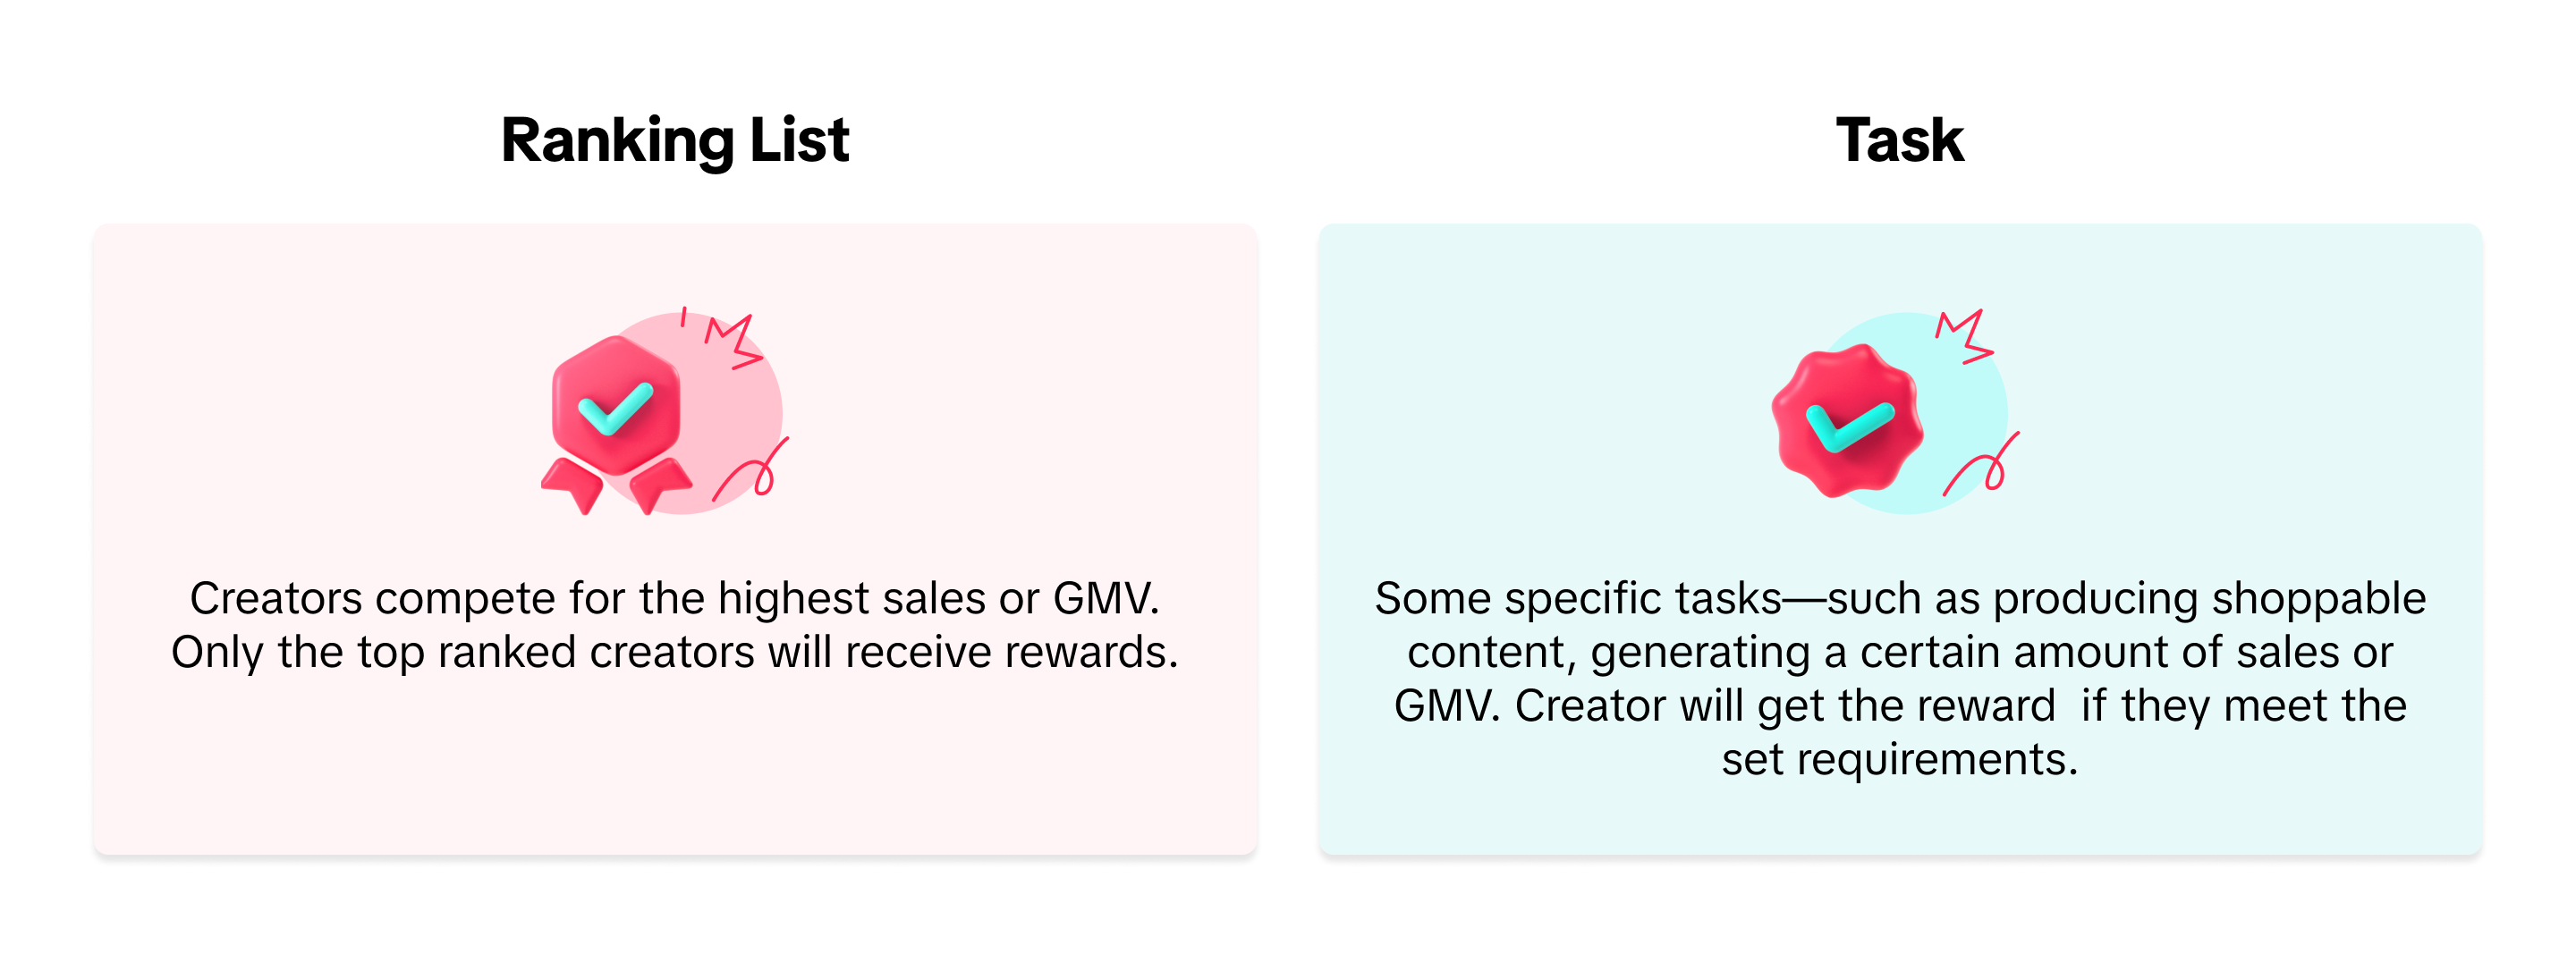Screen dimensions: 2576x971
Task: Click the "Task" heading
Action: click(x=1899, y=140)
